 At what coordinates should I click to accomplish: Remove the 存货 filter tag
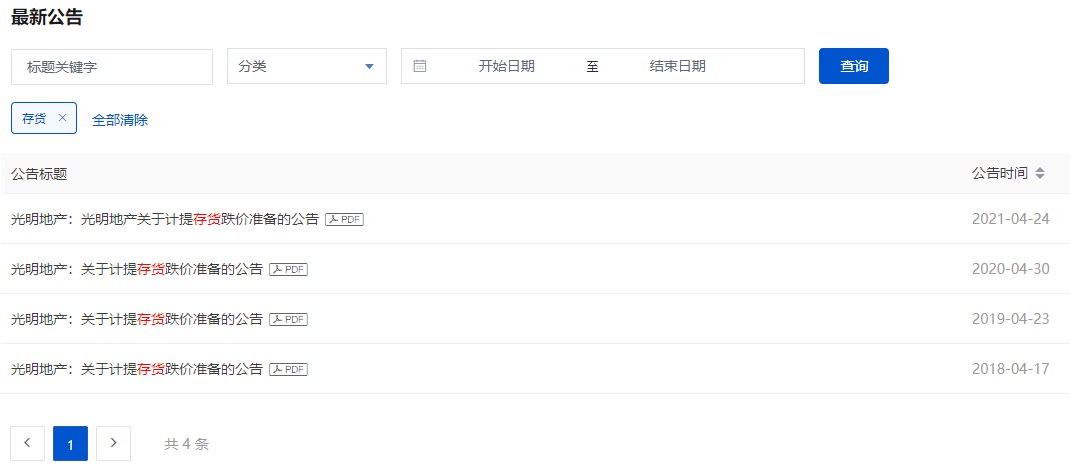[62, 118]
